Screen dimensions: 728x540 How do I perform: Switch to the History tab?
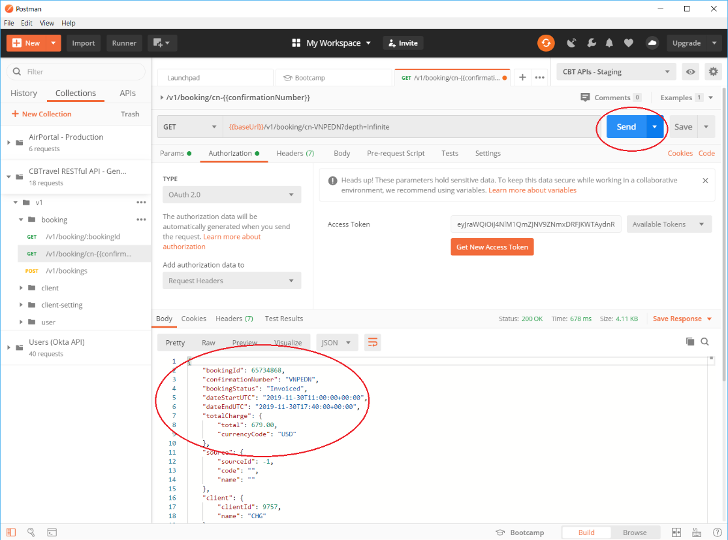tap(24, 93)
